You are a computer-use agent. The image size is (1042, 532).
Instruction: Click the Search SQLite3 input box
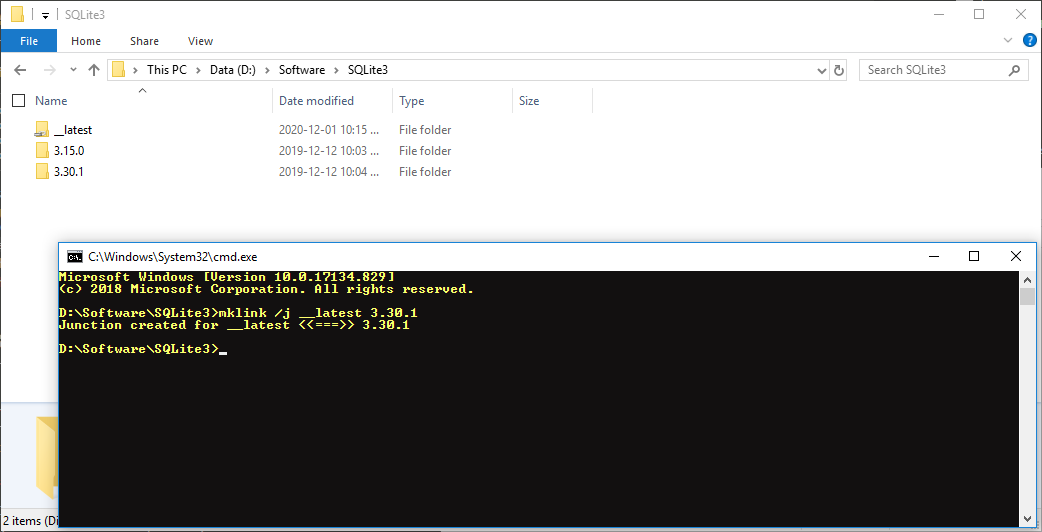click(x=943, y=70)
